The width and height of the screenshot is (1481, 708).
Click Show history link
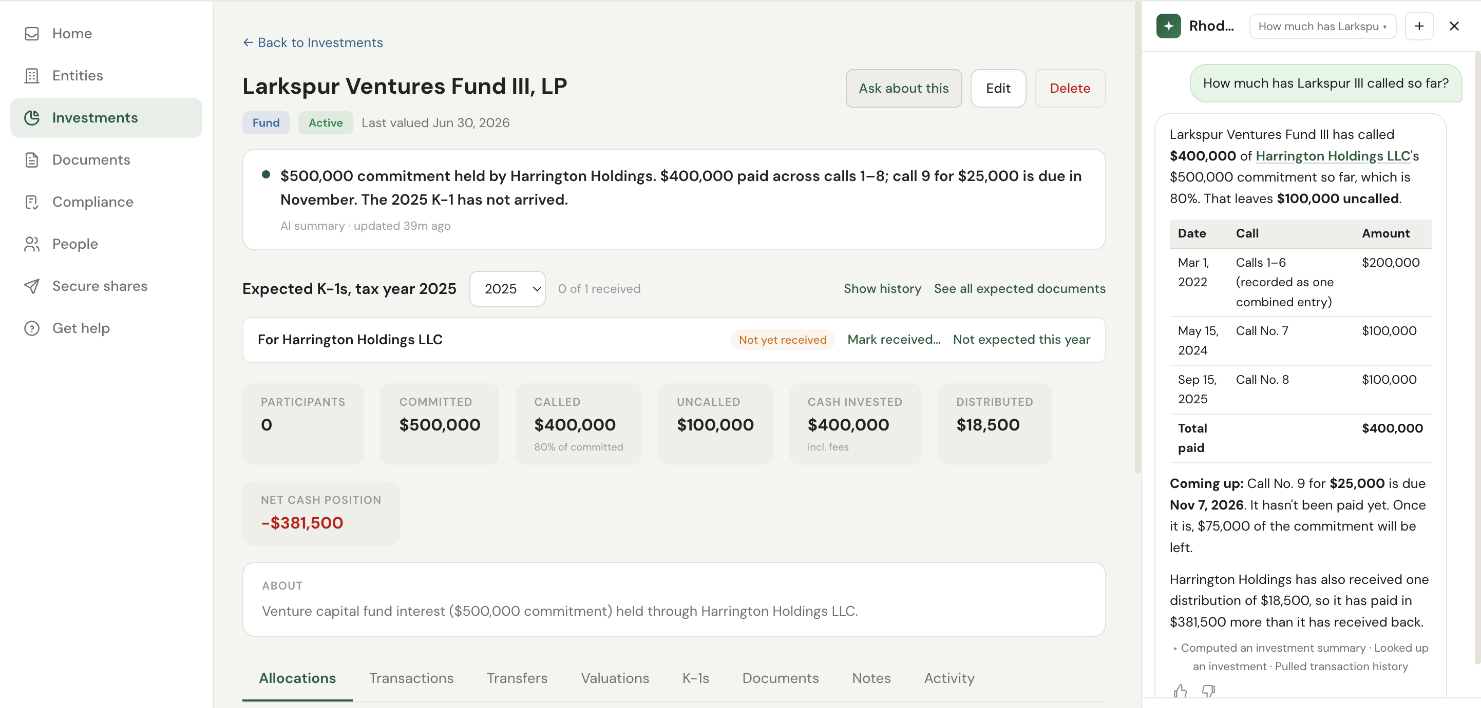tap(882, 289)
